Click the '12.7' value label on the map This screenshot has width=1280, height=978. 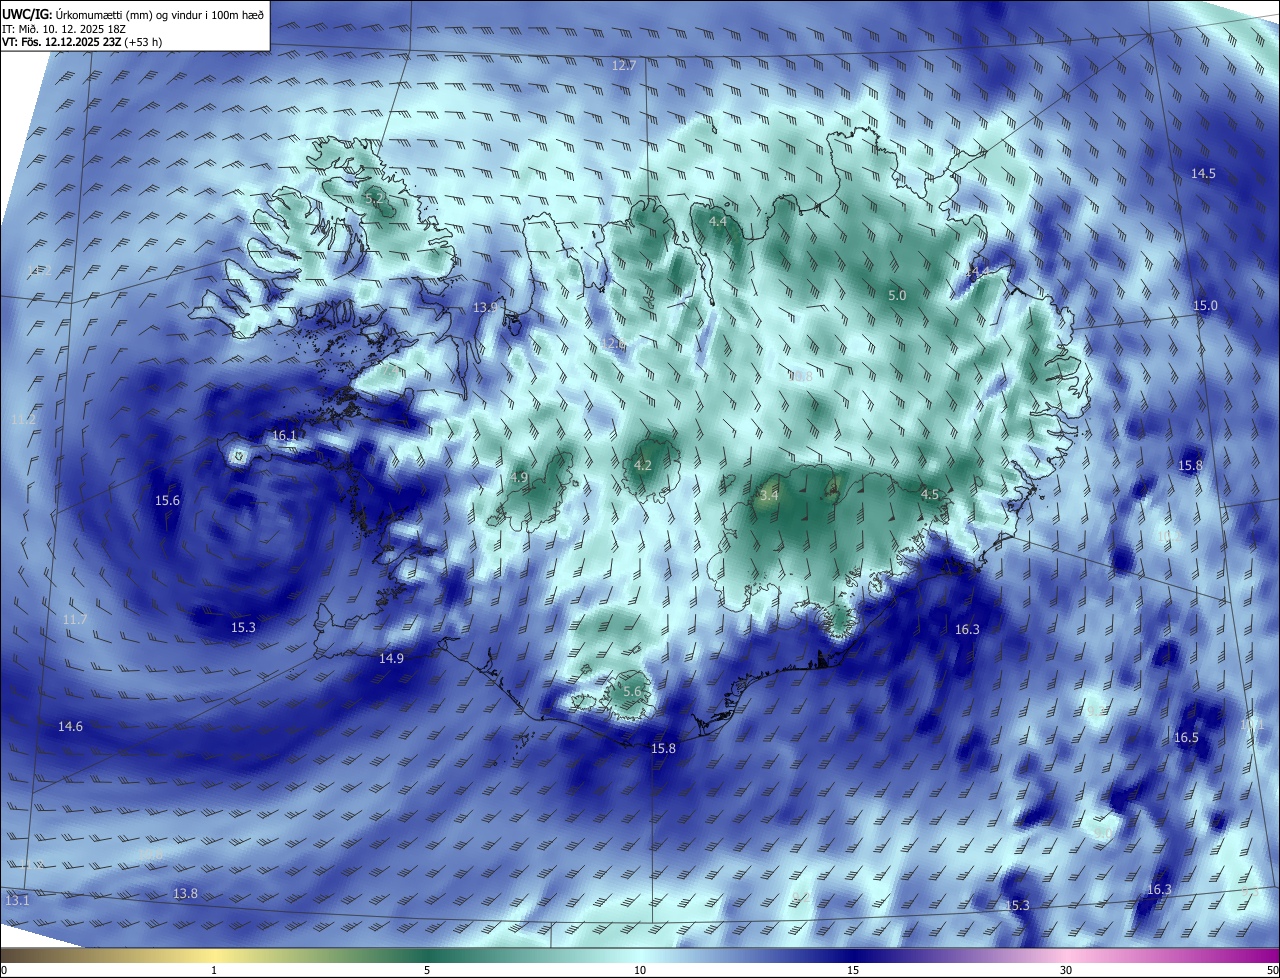(x=624, y=65)
